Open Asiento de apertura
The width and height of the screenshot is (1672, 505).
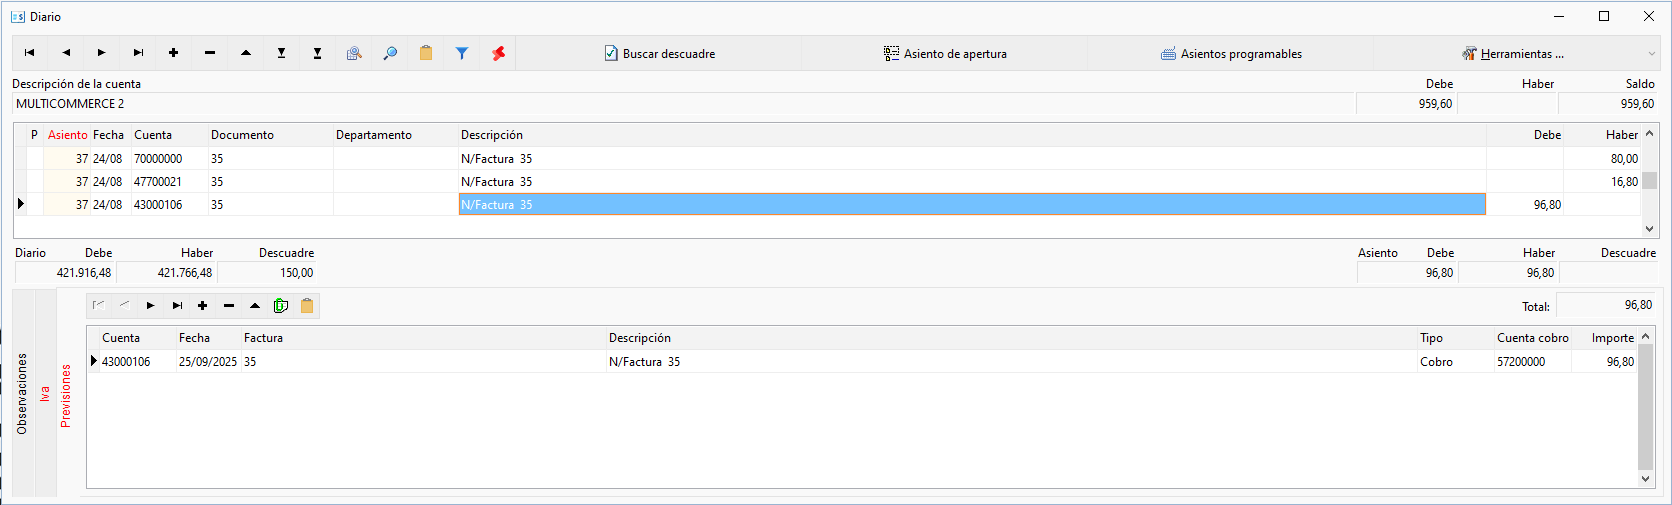[x=945, y=54]
